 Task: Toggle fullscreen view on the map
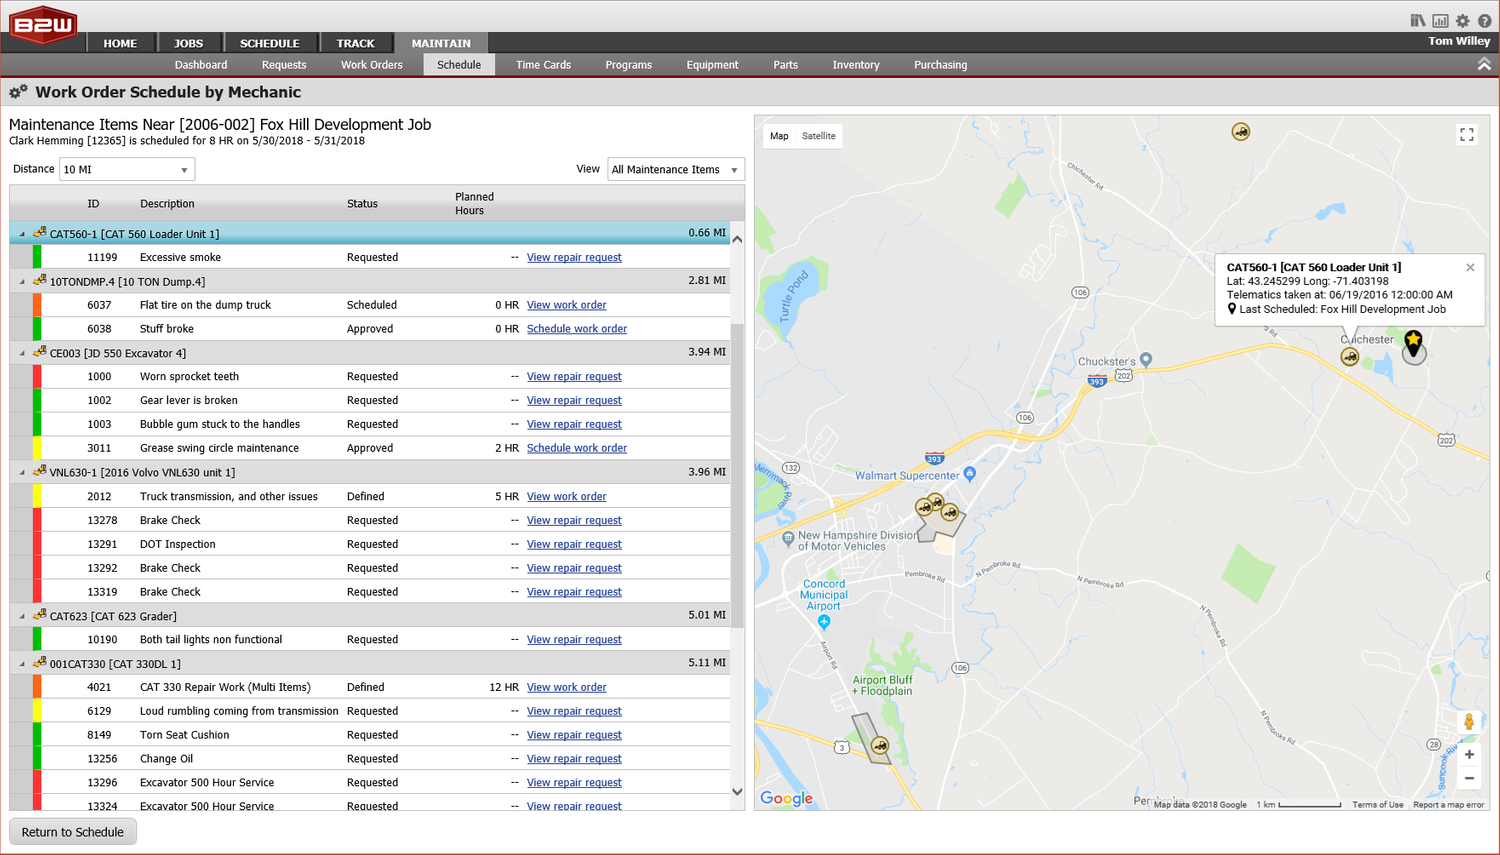tap(1466, 135)
